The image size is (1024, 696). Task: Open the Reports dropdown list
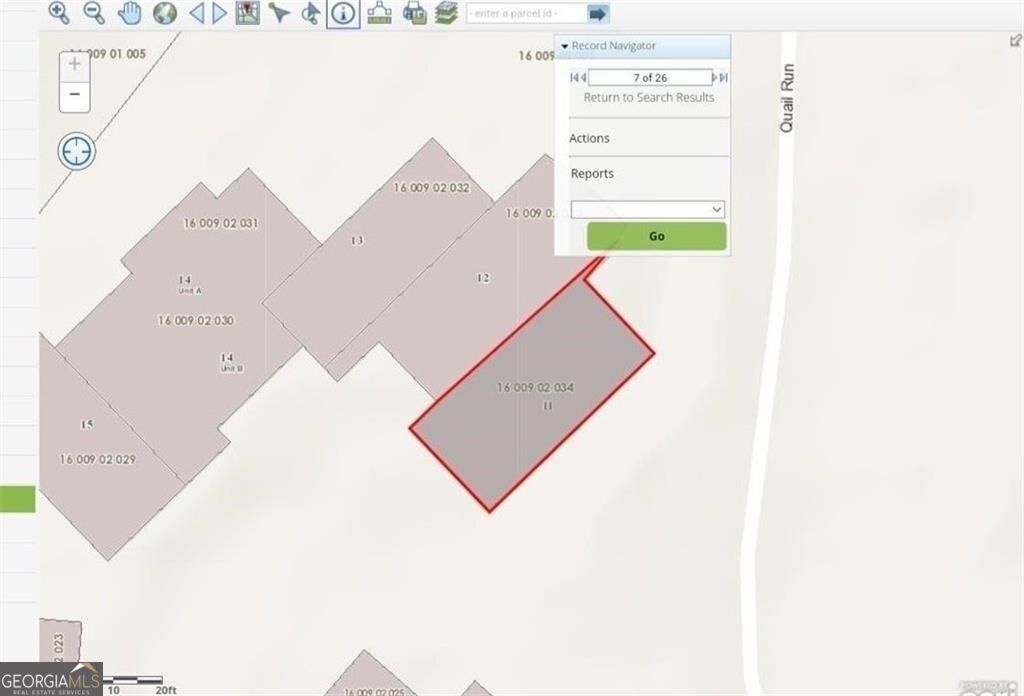click(648, 209)
